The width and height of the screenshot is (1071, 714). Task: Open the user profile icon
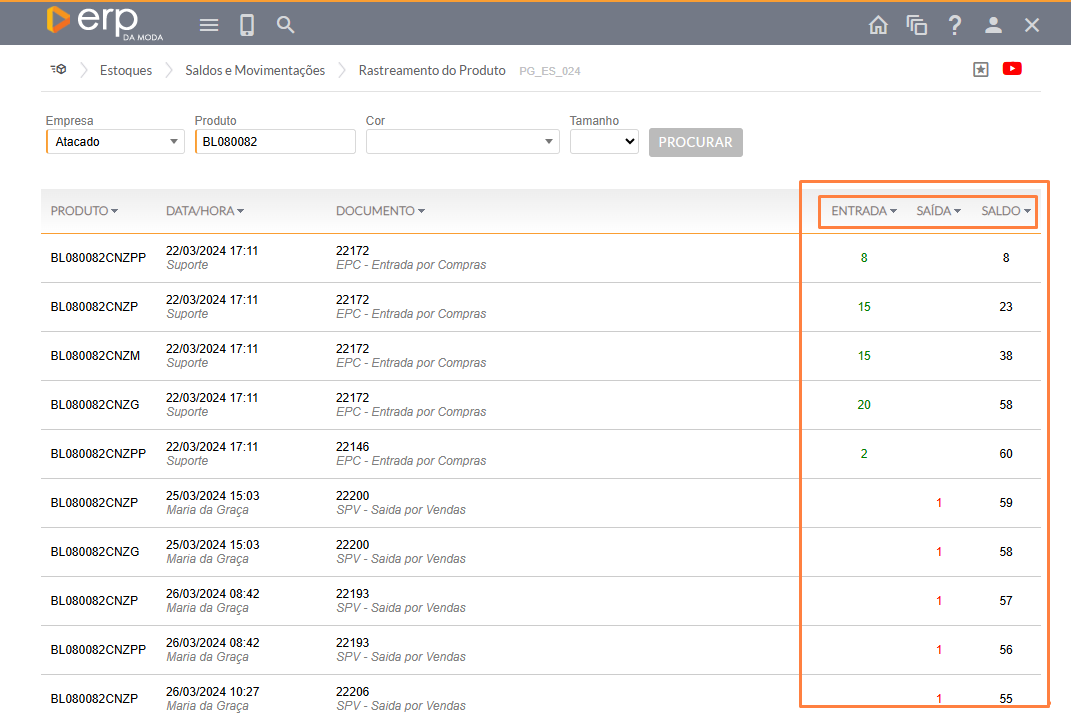tap(993, 25)
